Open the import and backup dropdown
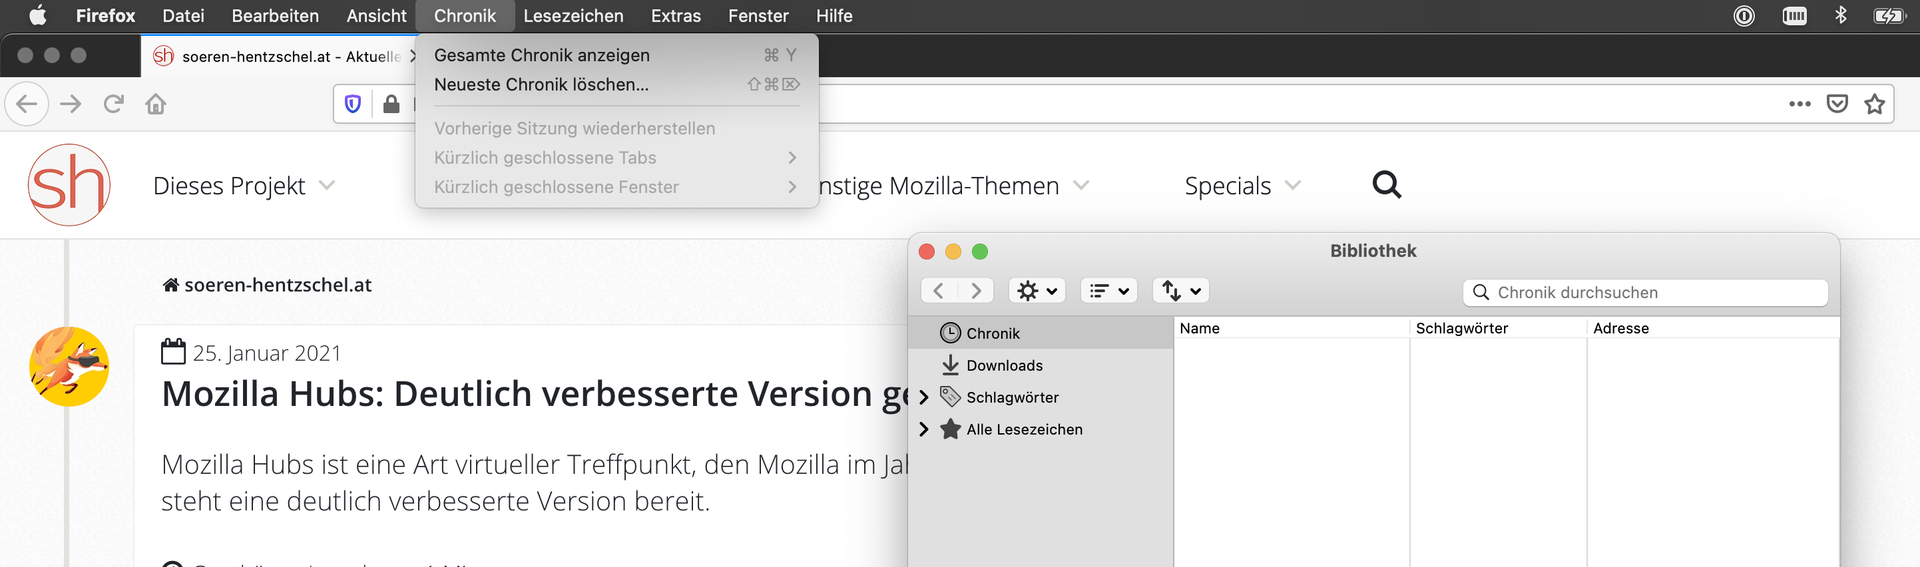Screen dimensions: 1920x567 1181,291
